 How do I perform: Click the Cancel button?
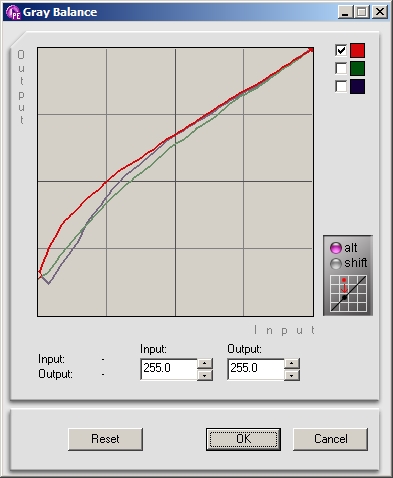pyautogui.click(x=331, y=439)
